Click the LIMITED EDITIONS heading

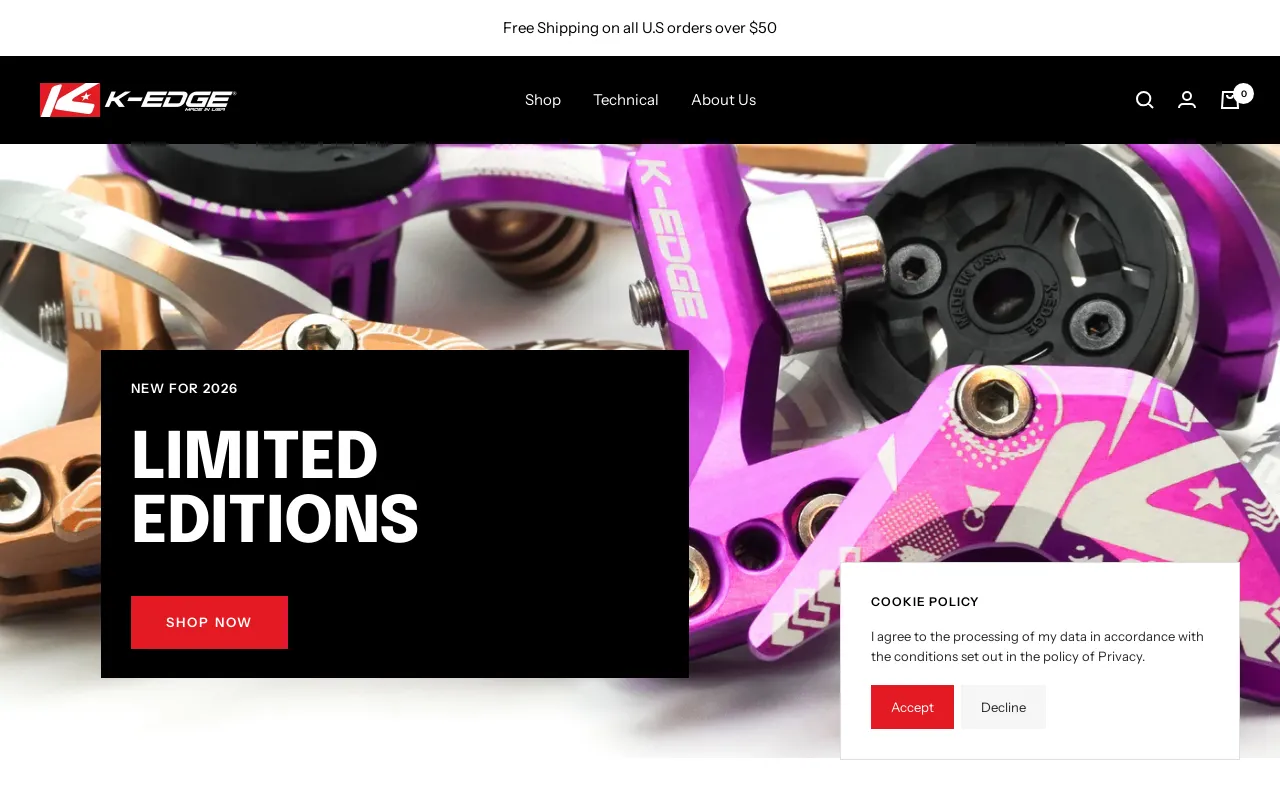pyautogui.click(x=275, y=487)
